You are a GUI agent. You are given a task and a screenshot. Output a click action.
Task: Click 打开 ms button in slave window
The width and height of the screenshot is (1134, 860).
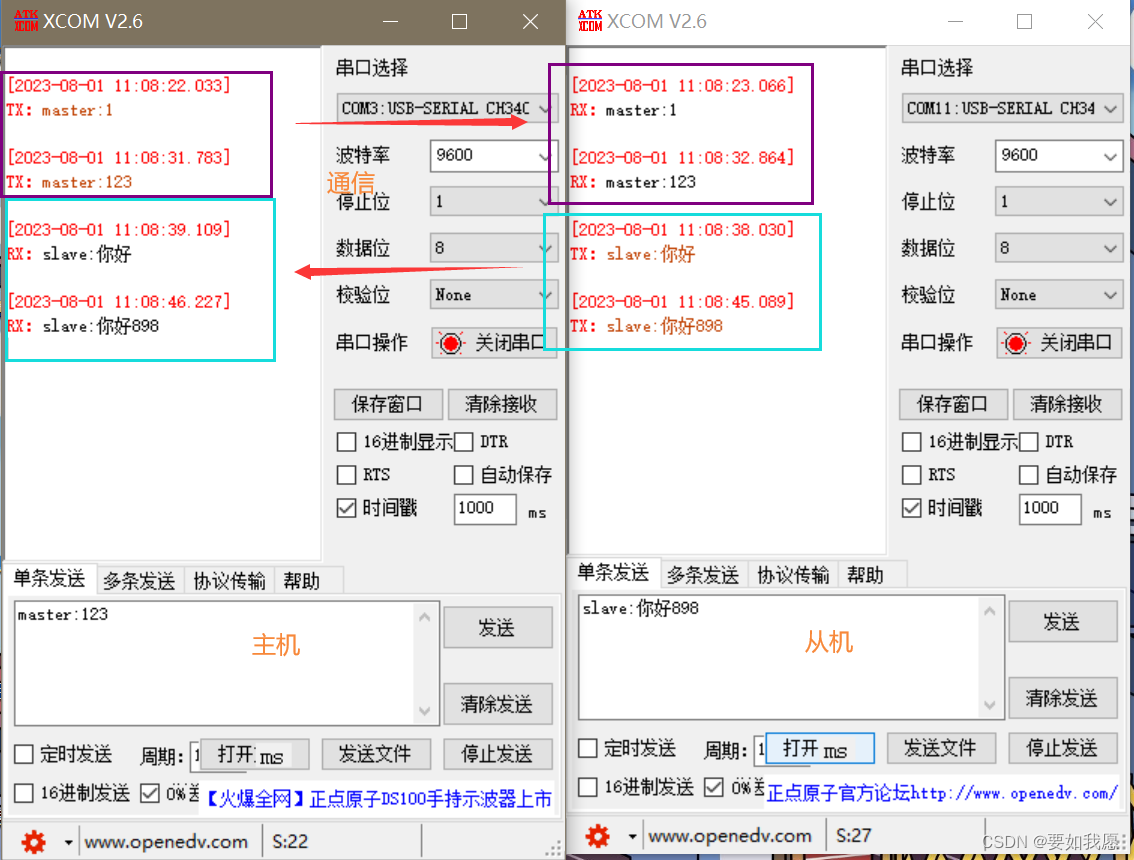click(x=820, y=748)
